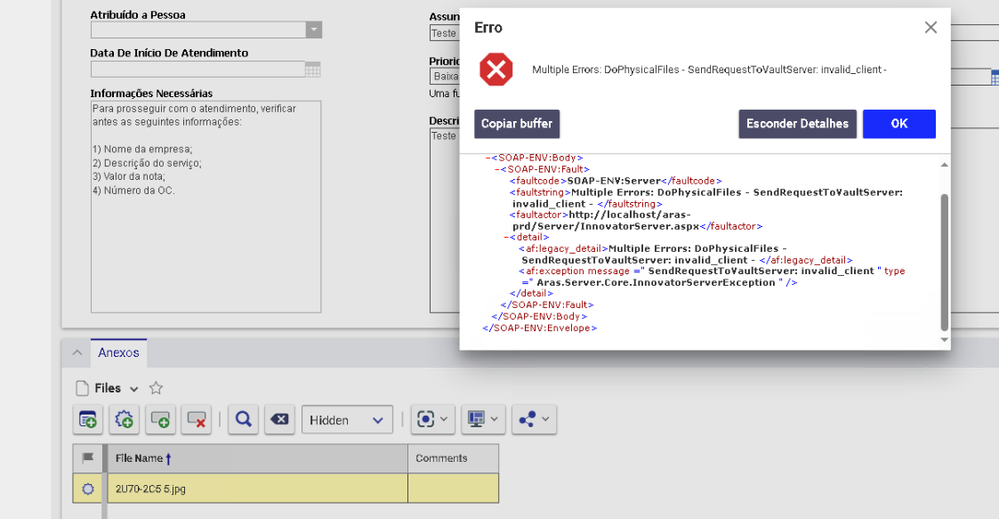Screen dimensions: 999x519
Task: Click the add row icon with green plus
Action: [x=161, y=421]
